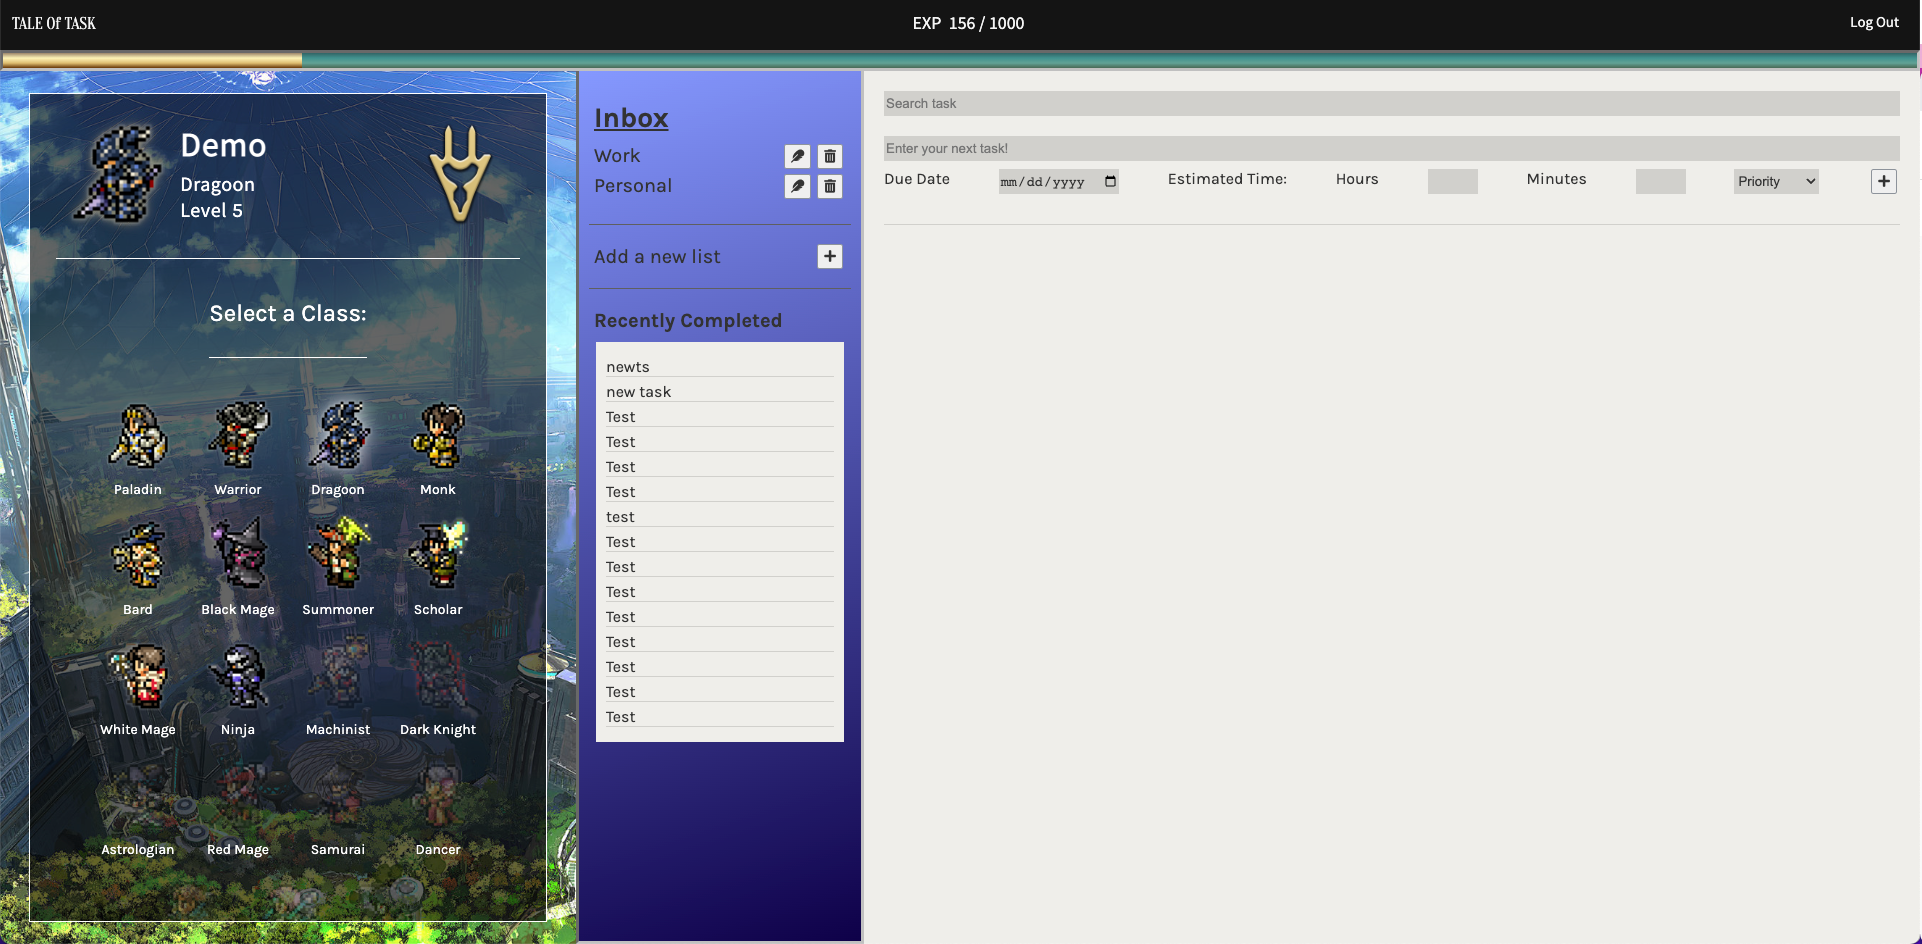Delete the Personal list with trash icon

(830, 187)
